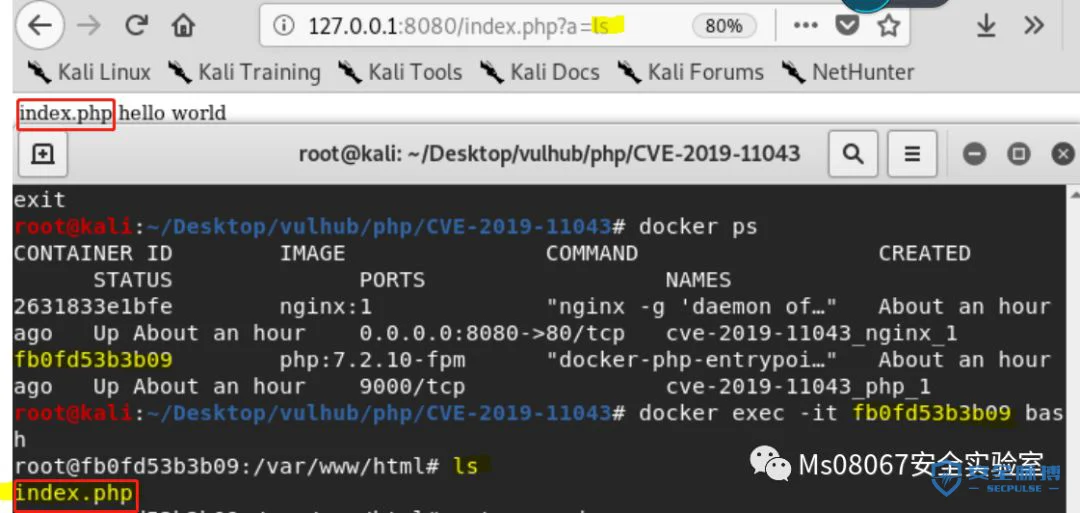The image size is (1080, 513).
Task: Open the Kali Forums bookmark
Action: pos(689,72)
